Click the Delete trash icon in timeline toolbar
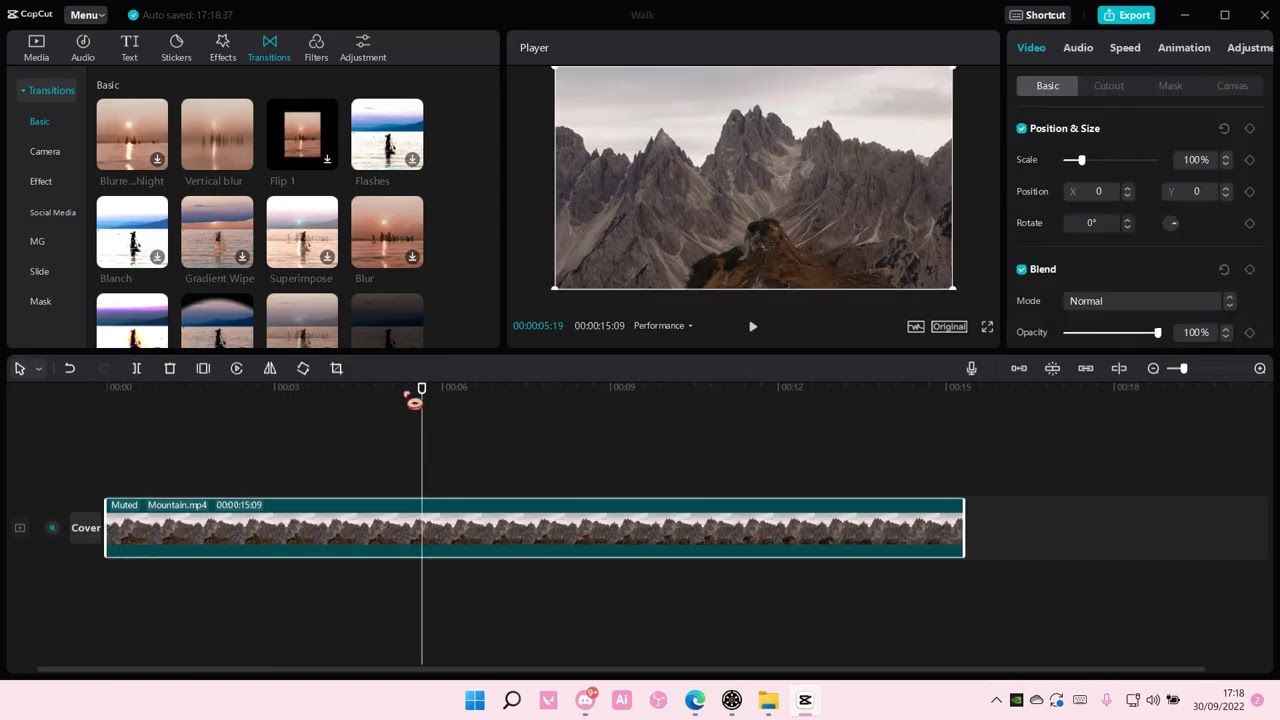 (170, 369)
